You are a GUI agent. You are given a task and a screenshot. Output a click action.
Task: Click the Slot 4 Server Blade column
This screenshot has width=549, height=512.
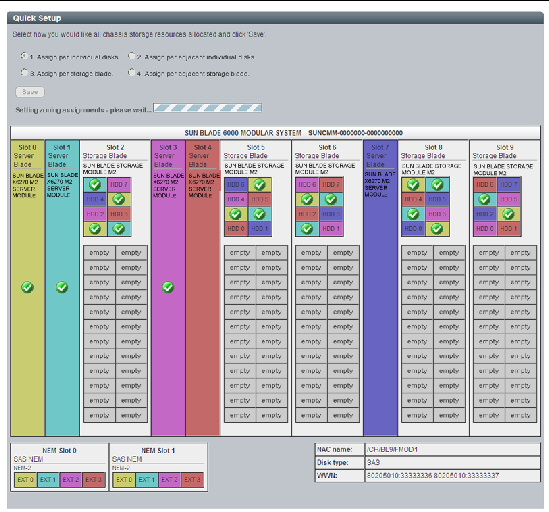203,288
